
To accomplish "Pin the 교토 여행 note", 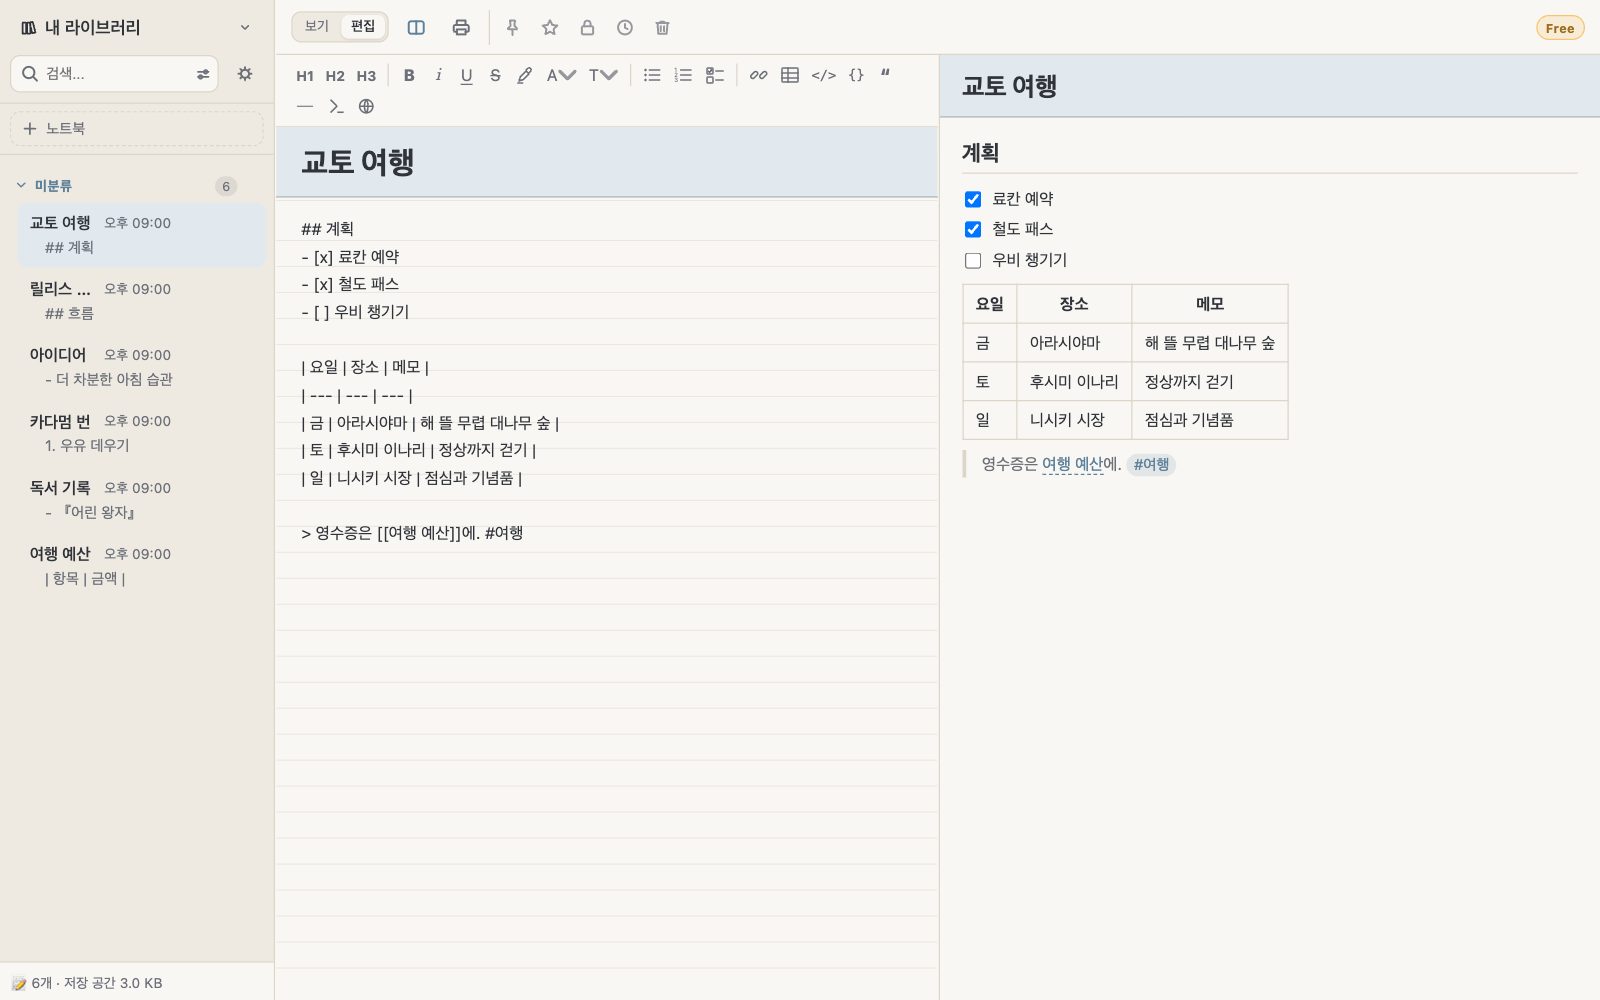I will pos(512,28).
